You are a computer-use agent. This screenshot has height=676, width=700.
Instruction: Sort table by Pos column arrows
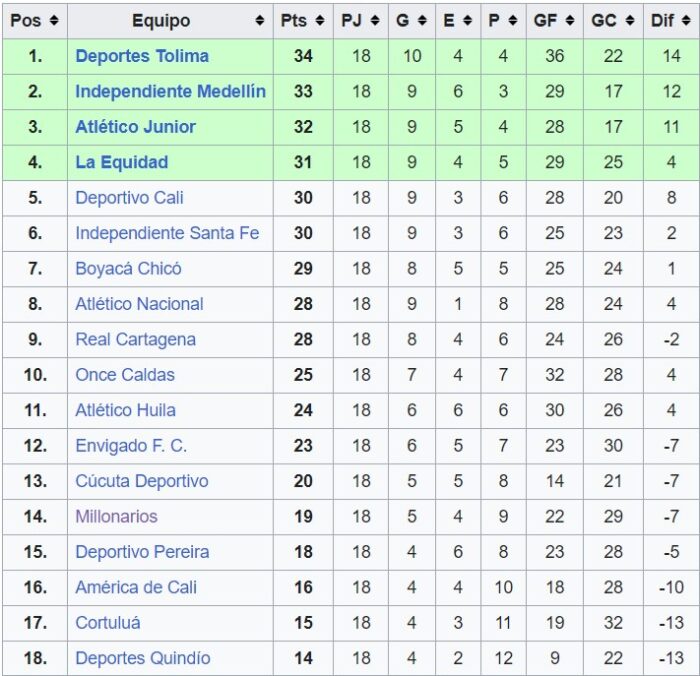pyautogui.click(x=54, y=20)
